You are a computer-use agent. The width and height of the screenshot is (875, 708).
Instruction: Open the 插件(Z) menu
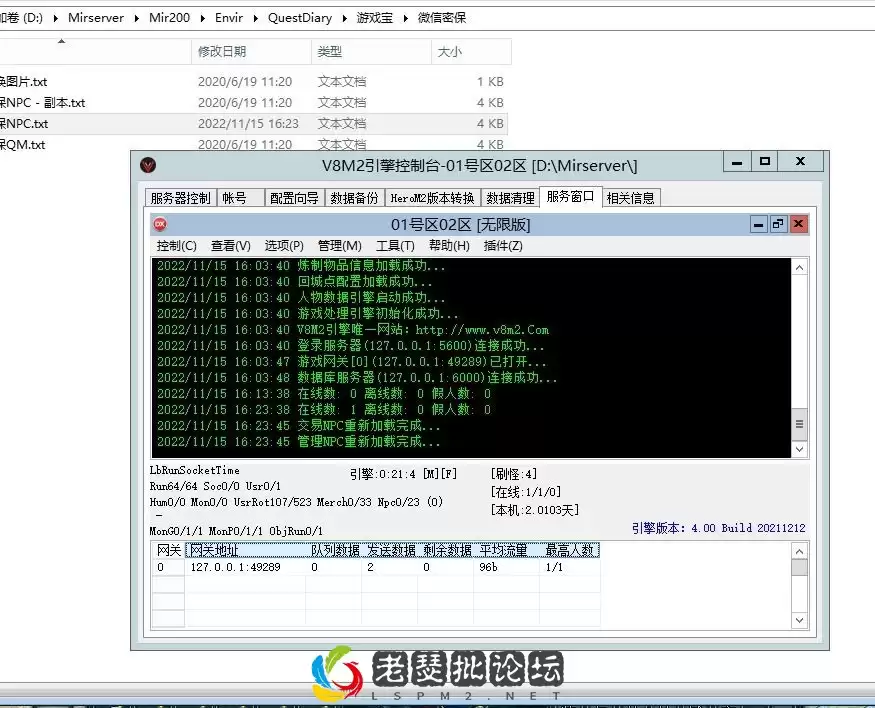click(503, 246)
